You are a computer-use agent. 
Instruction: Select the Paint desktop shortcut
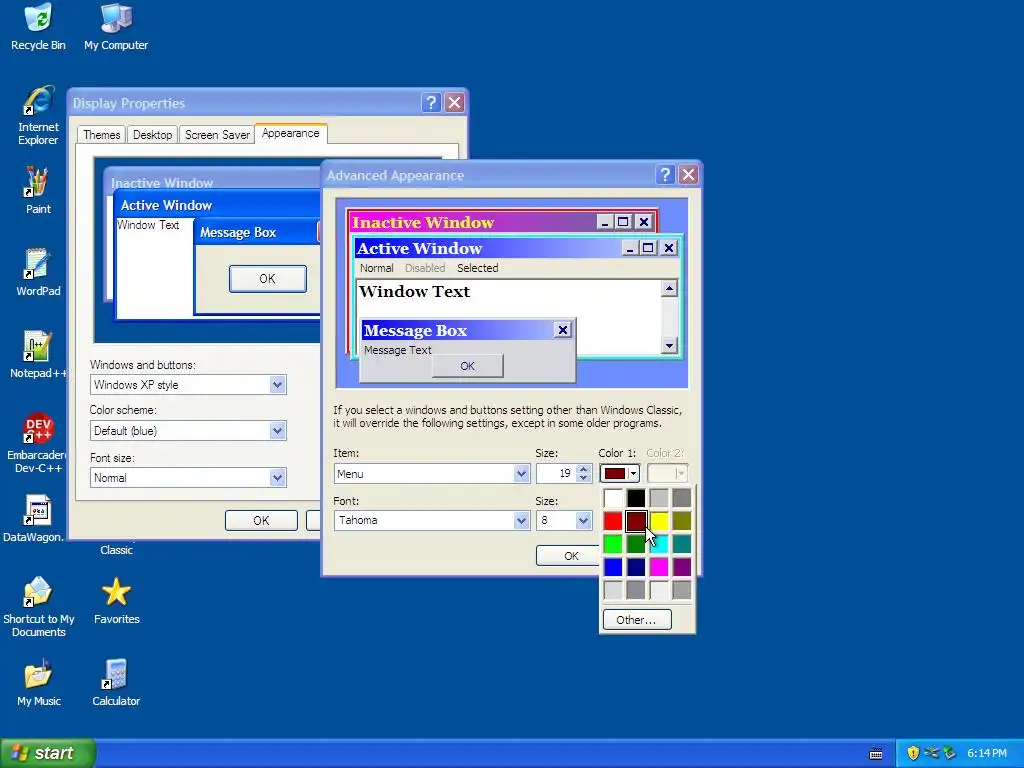point(38,190)
